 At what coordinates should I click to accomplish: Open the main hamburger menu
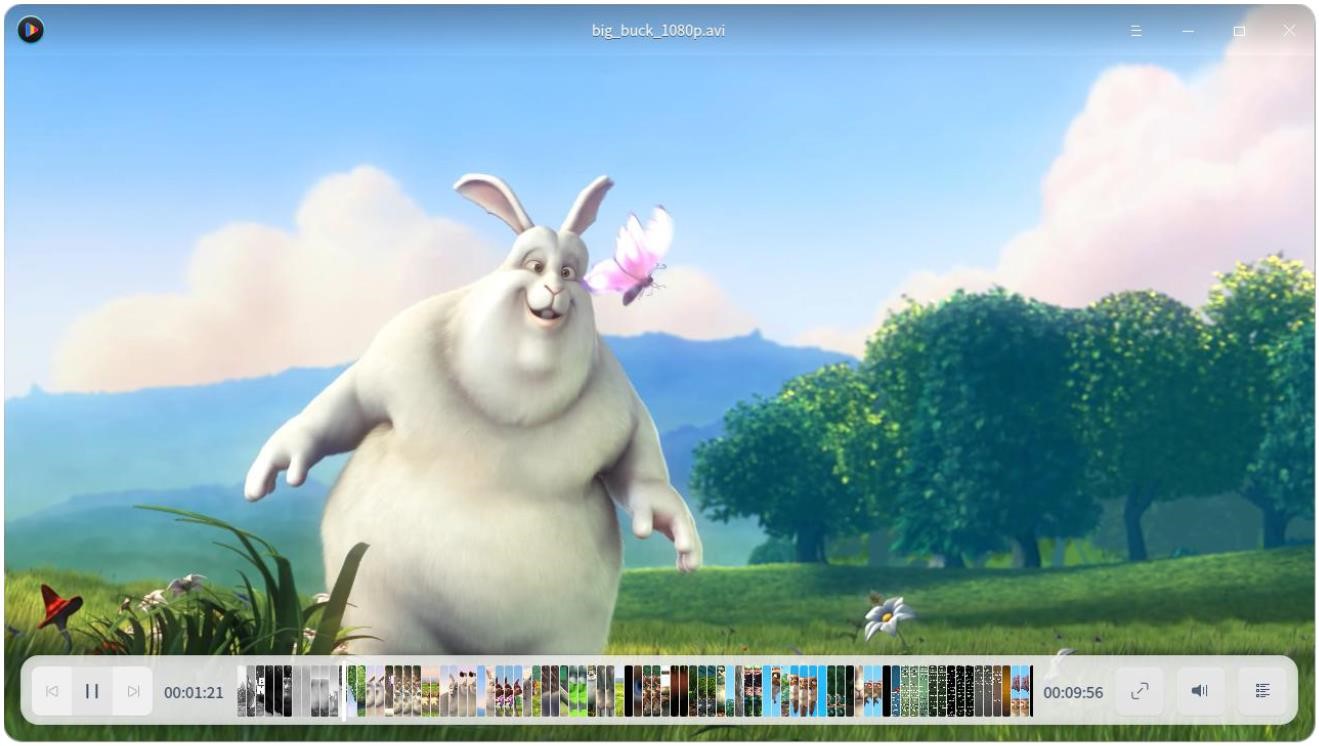[1136, 31]
